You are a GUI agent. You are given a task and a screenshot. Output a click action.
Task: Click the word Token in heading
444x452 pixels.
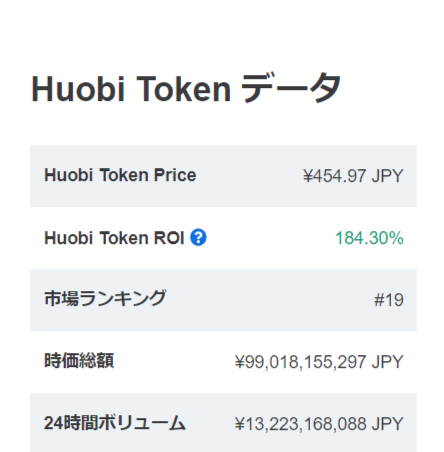pos(183,89)
